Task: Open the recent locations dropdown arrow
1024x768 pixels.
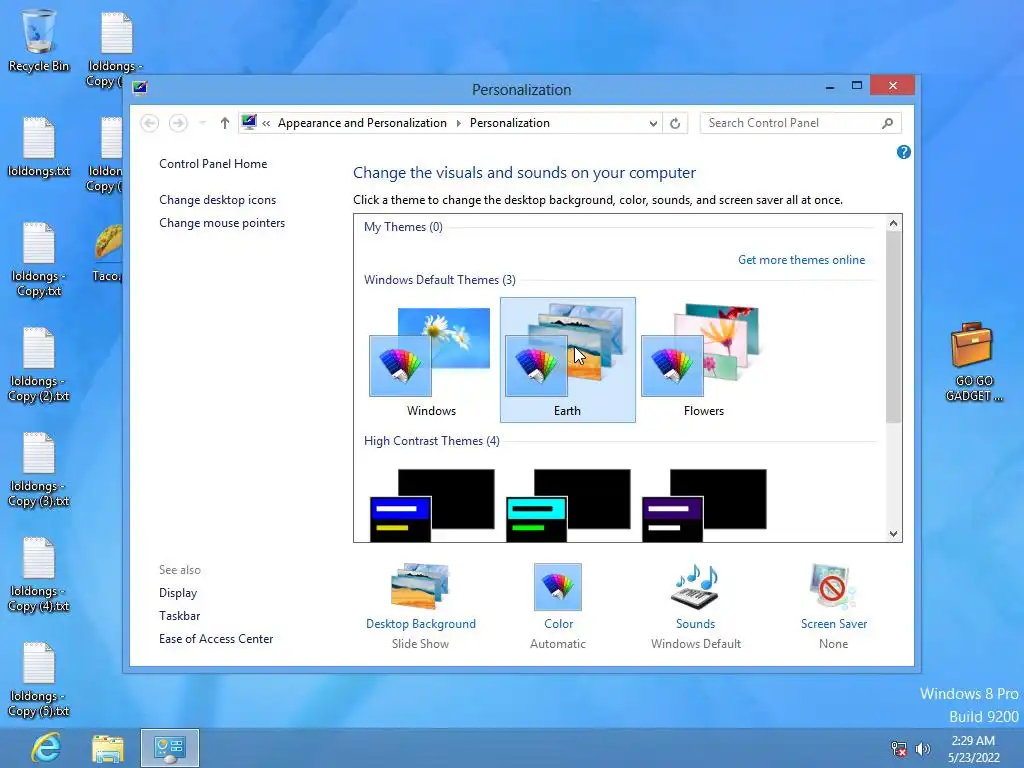Action: pos(202,123)
